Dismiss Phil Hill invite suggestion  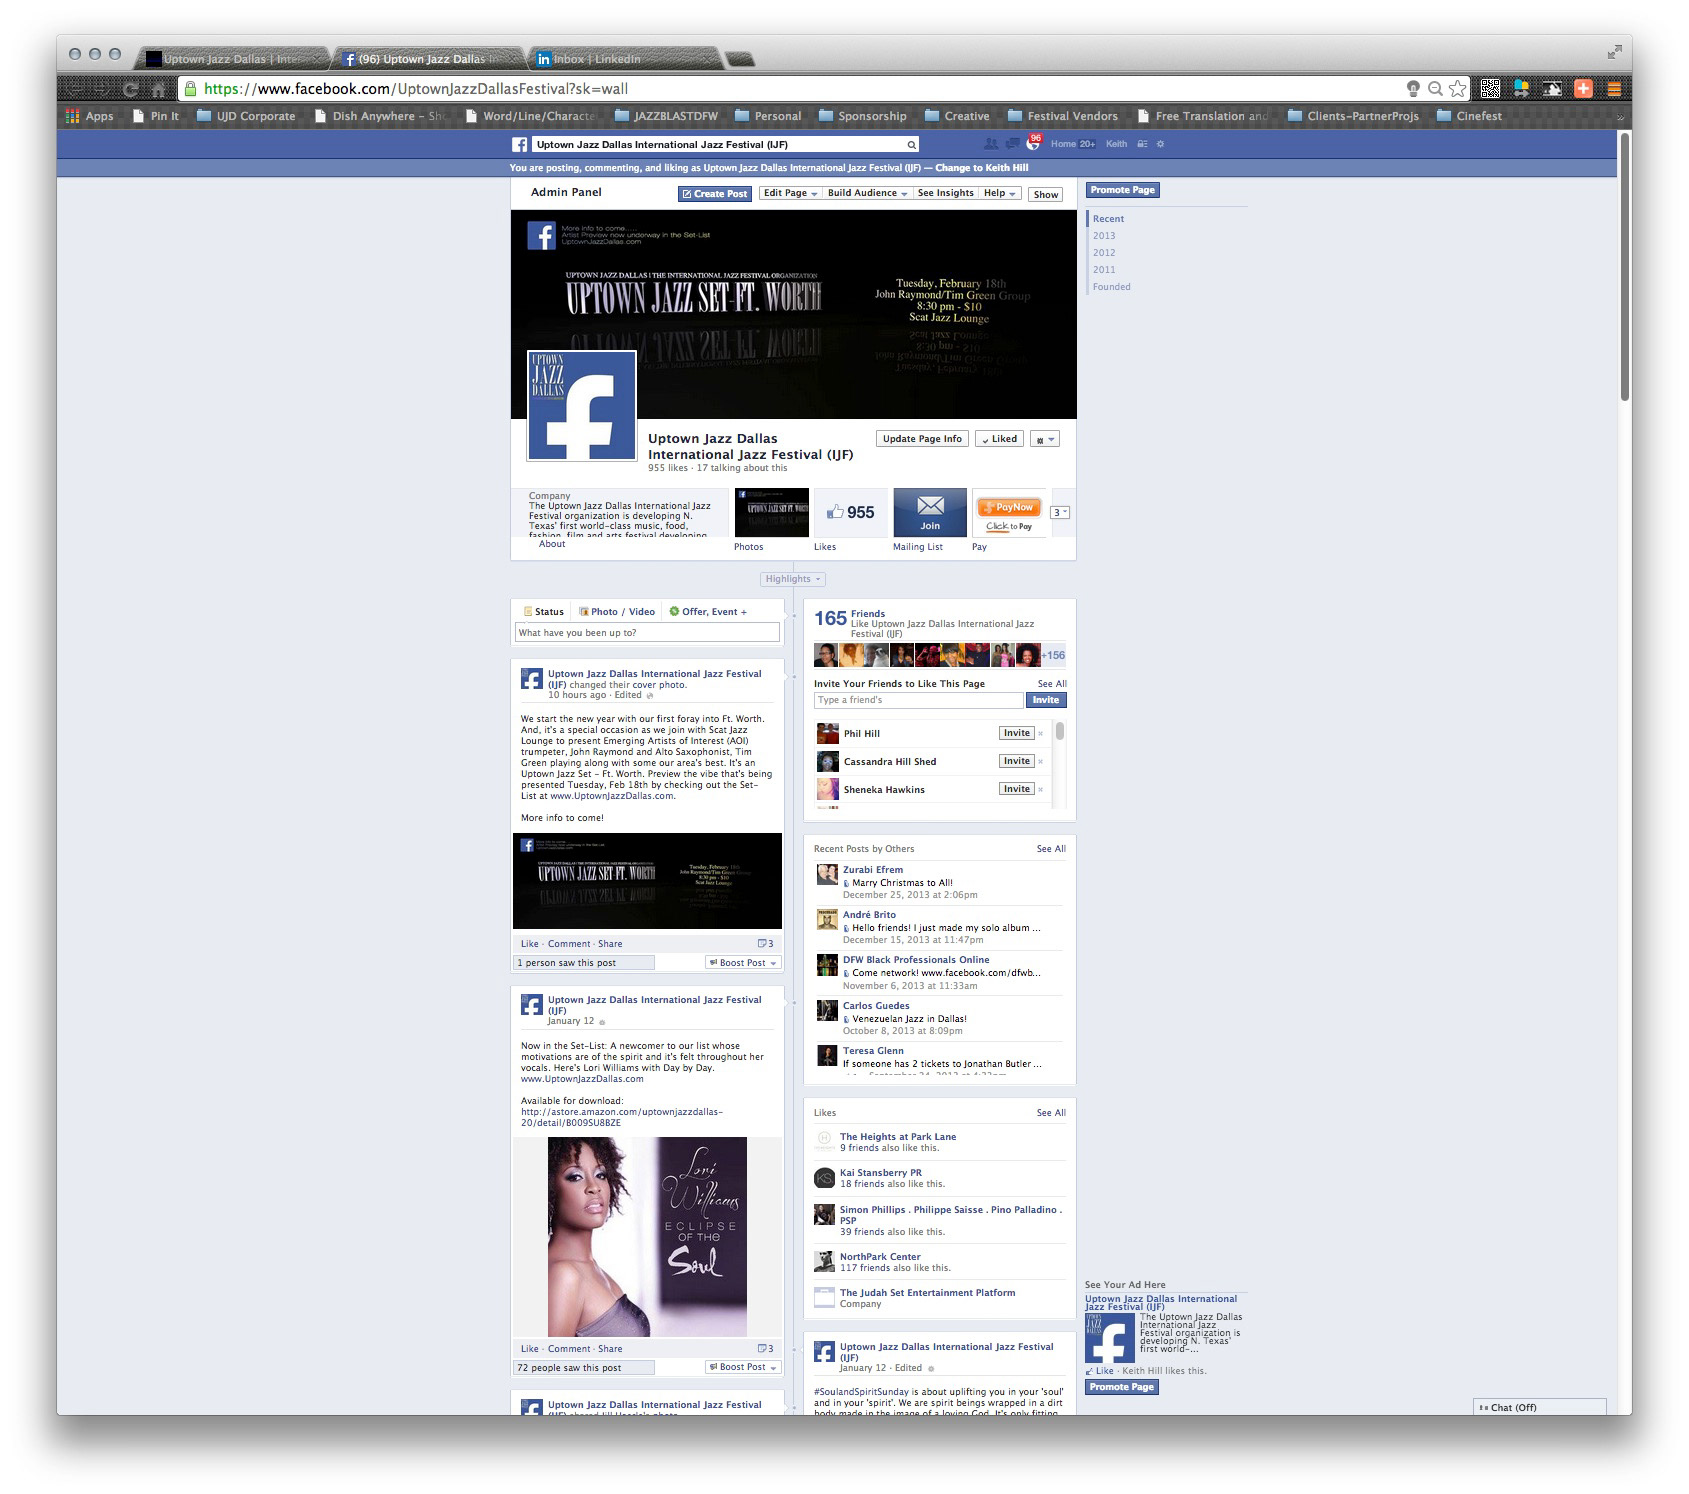tap(1040, 734)
